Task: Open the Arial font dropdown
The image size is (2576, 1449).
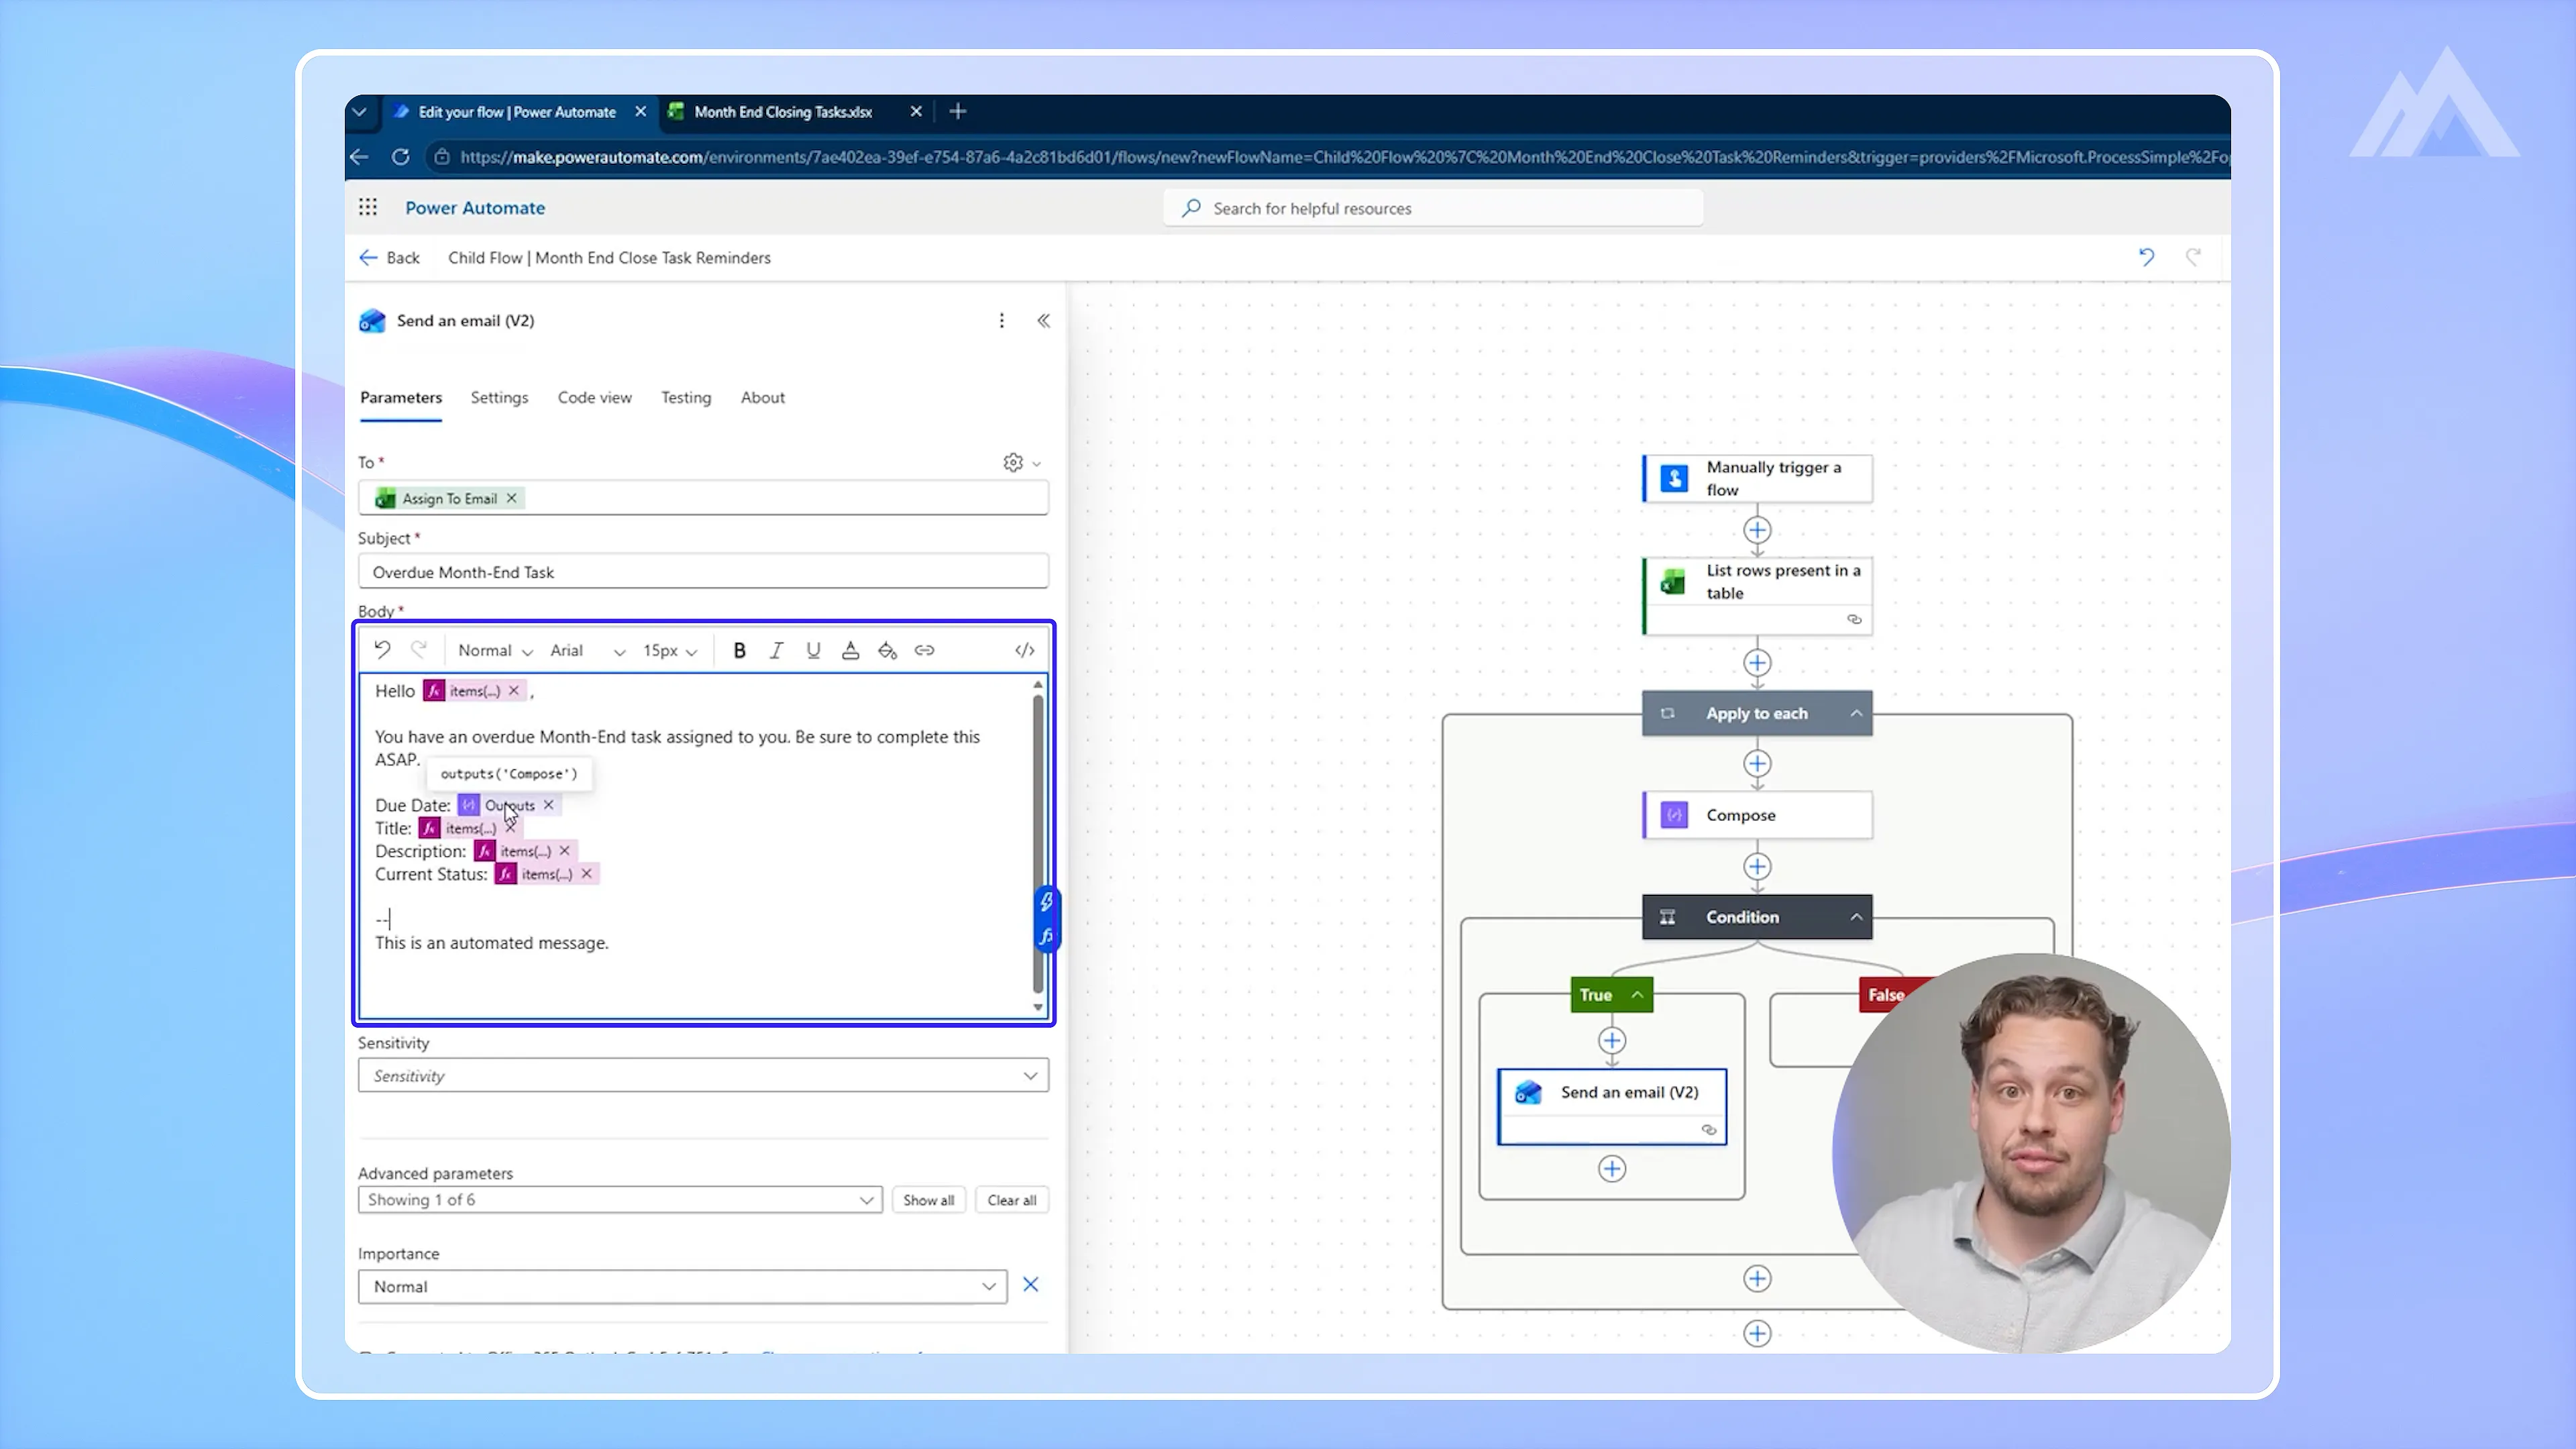Action: click(x=588, y=650)
